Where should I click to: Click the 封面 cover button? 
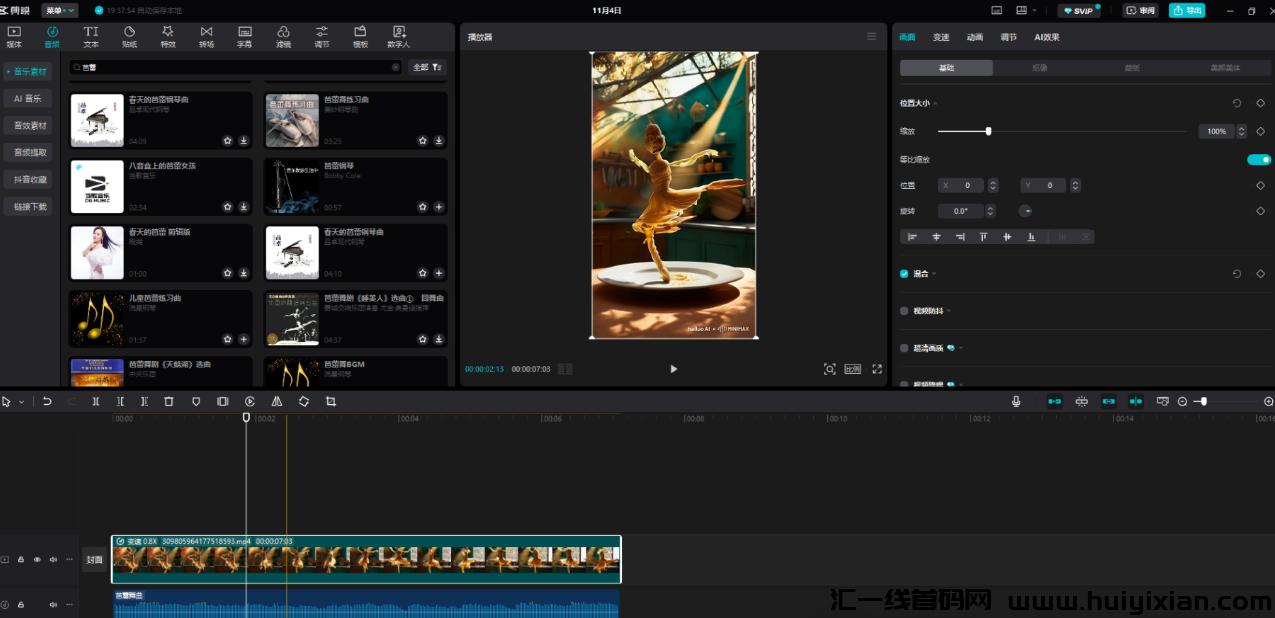(x=94, y=560)
